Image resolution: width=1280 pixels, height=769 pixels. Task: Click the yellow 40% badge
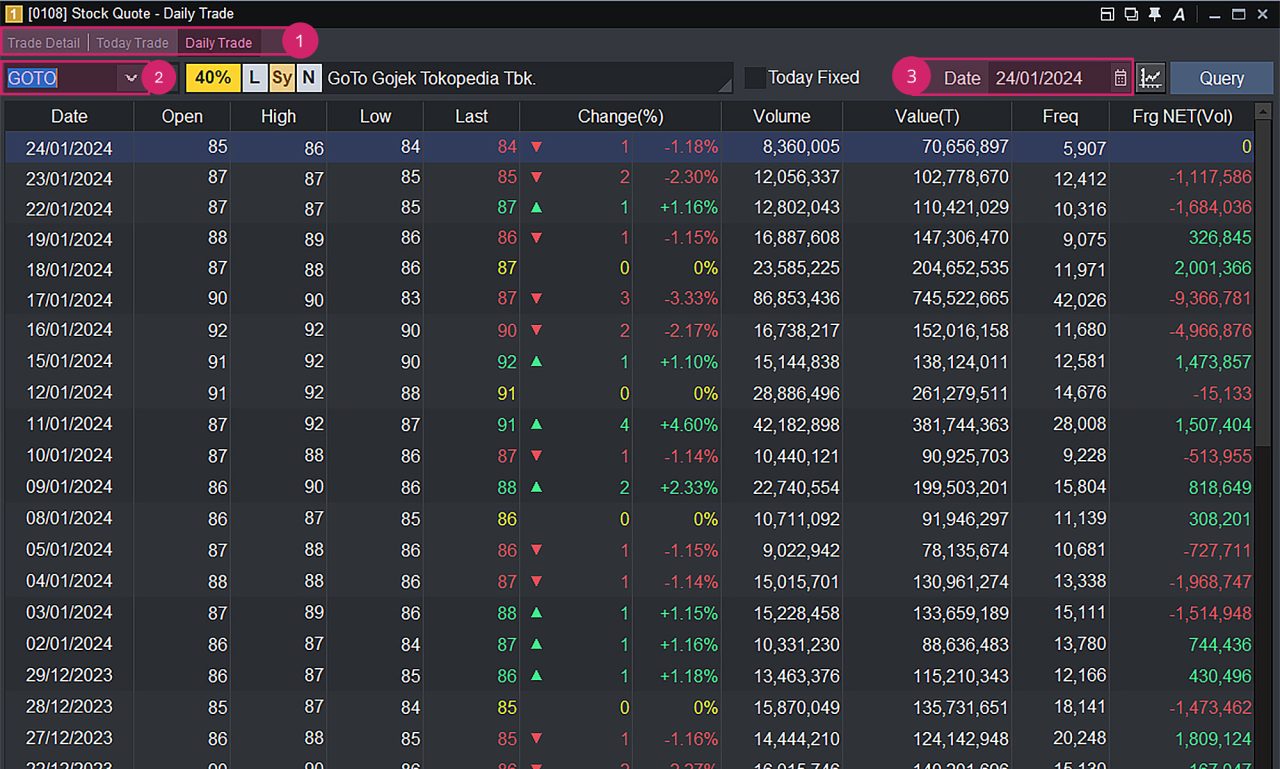(213, 78)
